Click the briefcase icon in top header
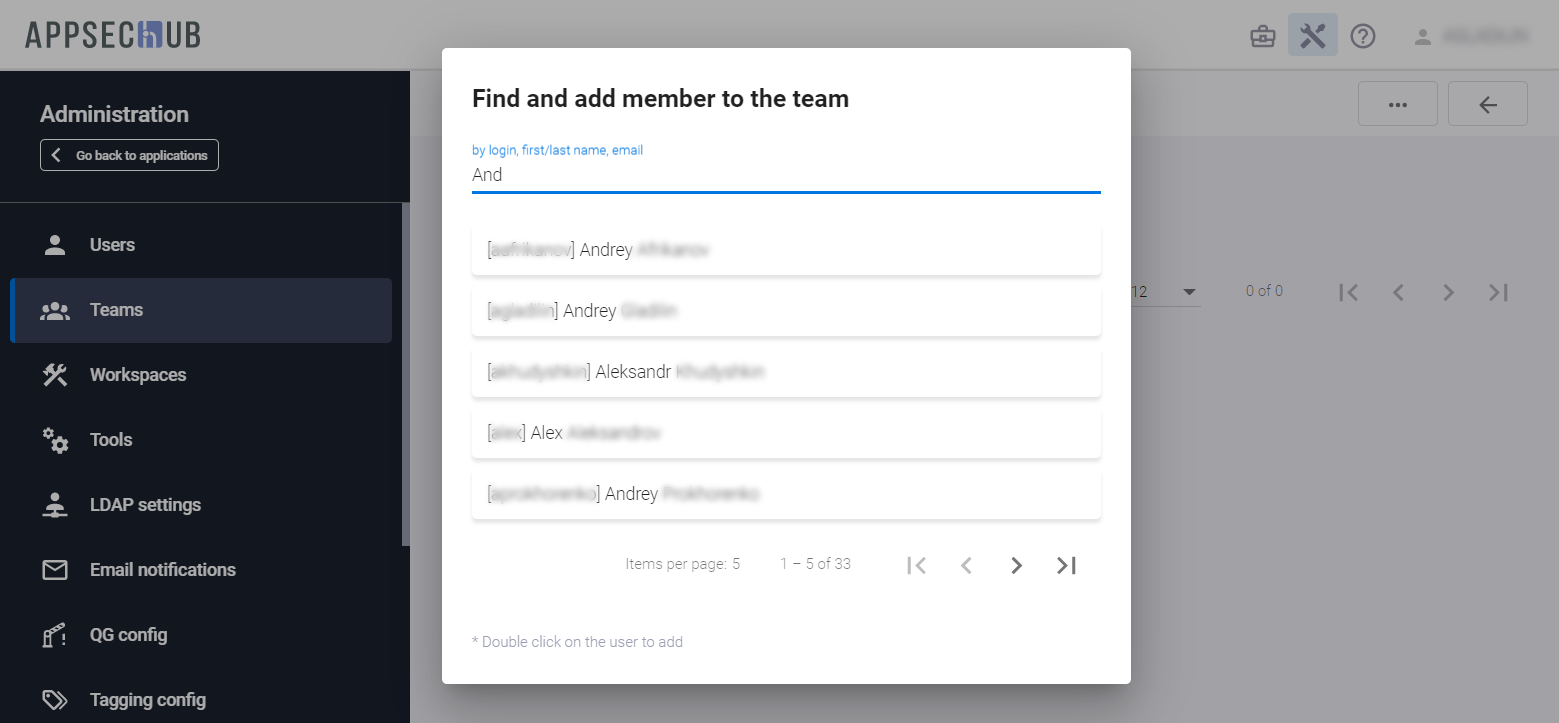 tap(1263, 37)
